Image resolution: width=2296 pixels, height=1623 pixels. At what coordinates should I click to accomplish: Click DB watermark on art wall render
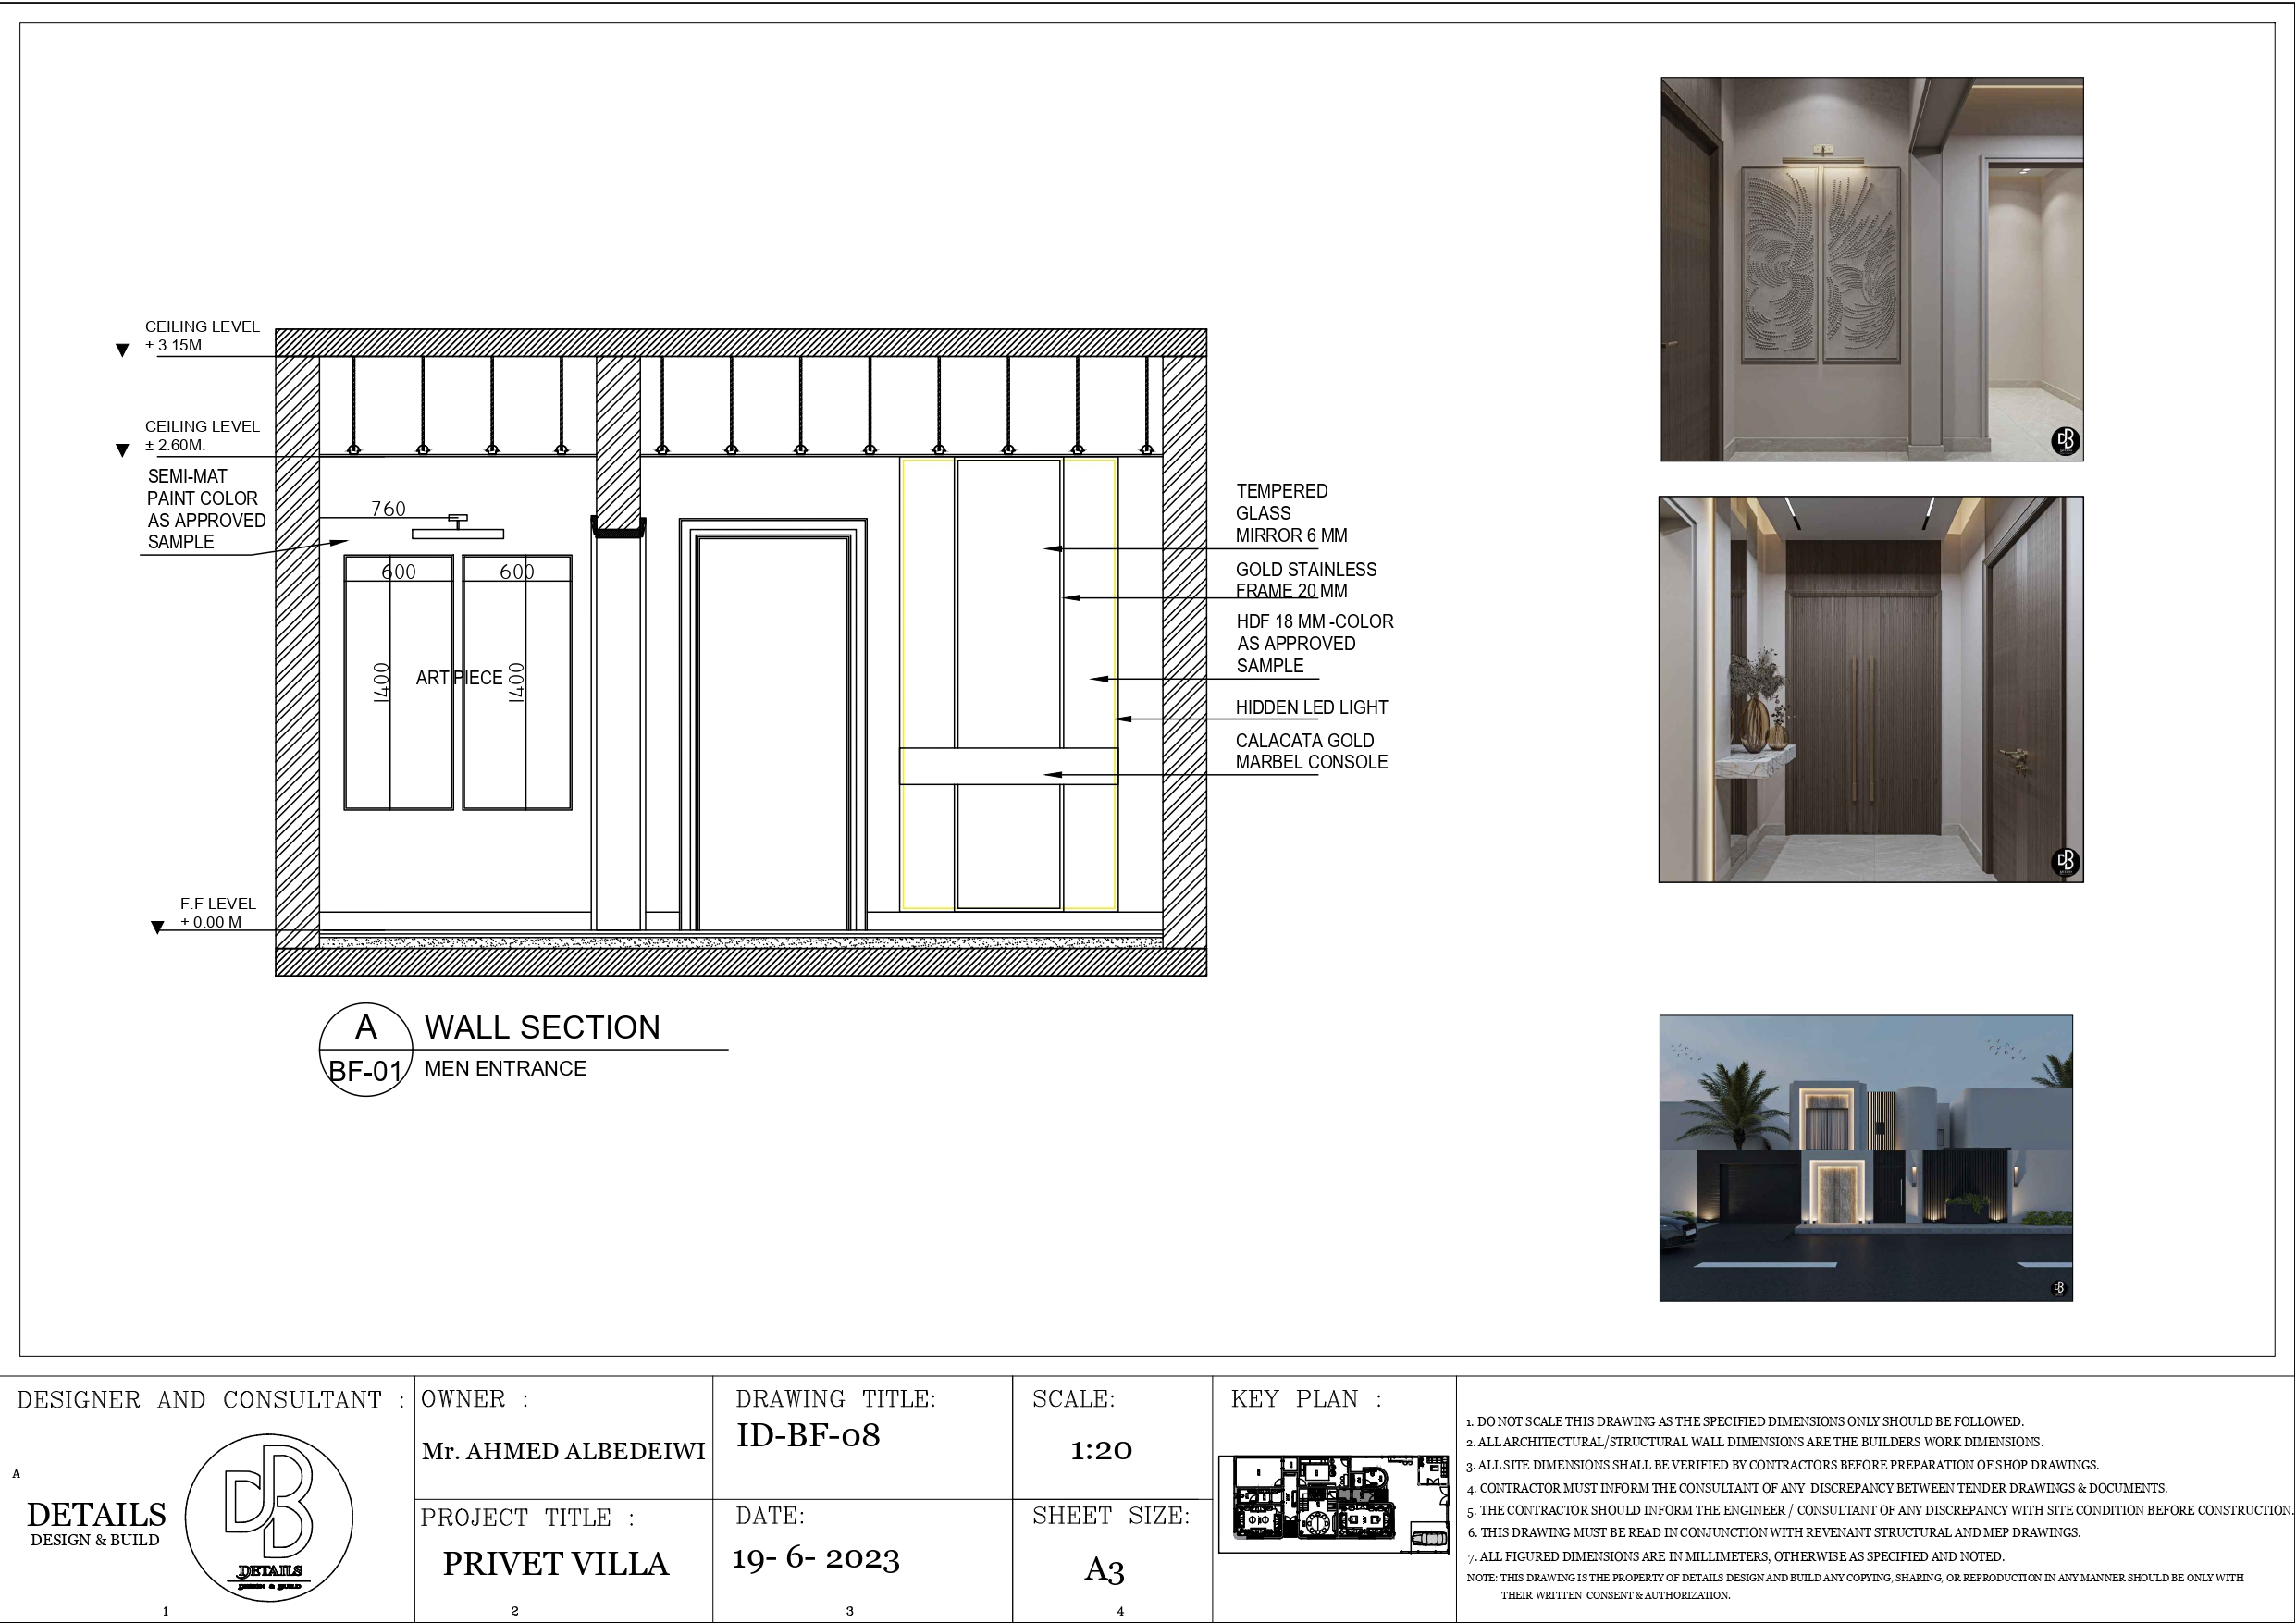2065,440
